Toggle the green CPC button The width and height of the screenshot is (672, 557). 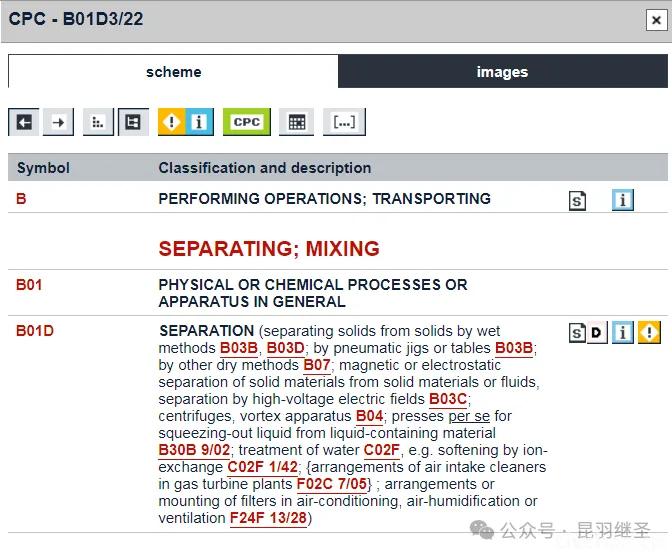point(247,122)
